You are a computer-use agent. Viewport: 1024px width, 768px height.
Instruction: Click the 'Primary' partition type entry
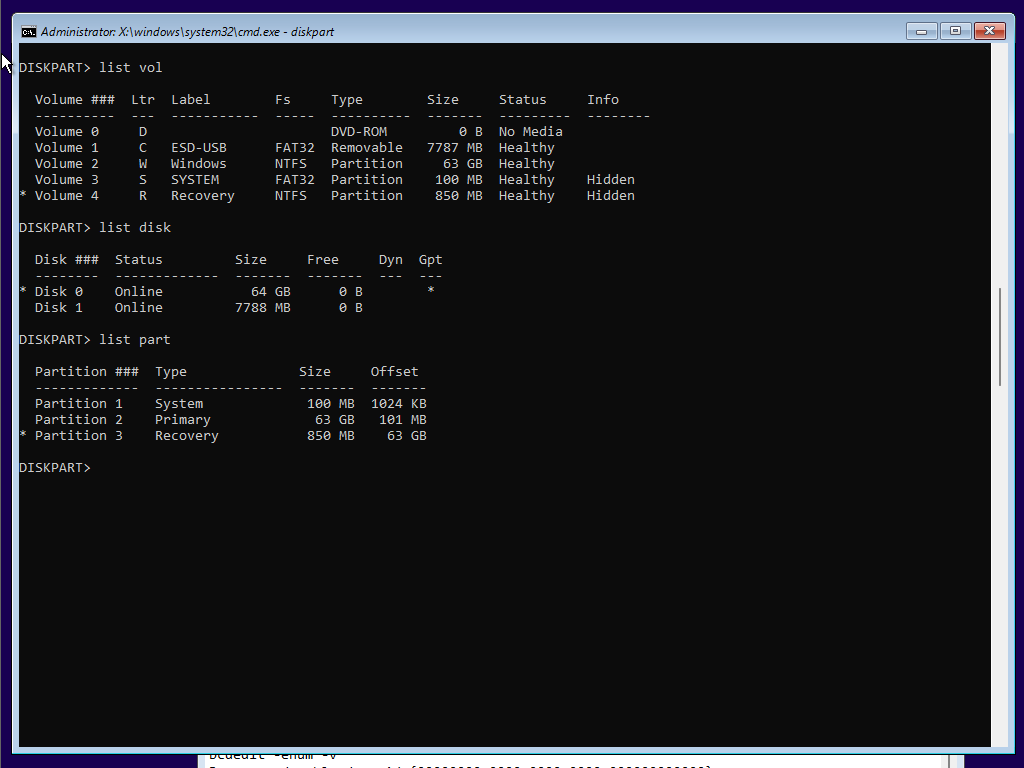pos(183,420)
